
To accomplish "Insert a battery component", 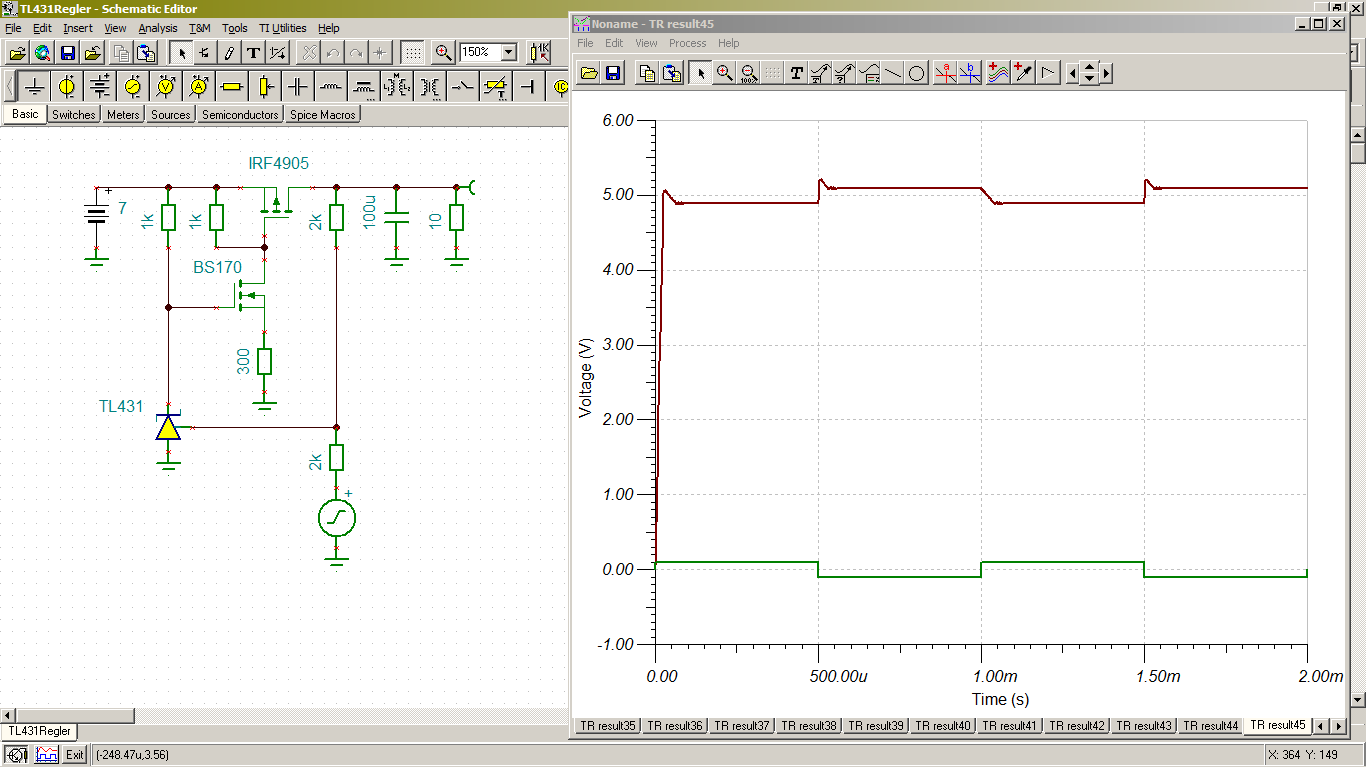I will coord(99,87).
